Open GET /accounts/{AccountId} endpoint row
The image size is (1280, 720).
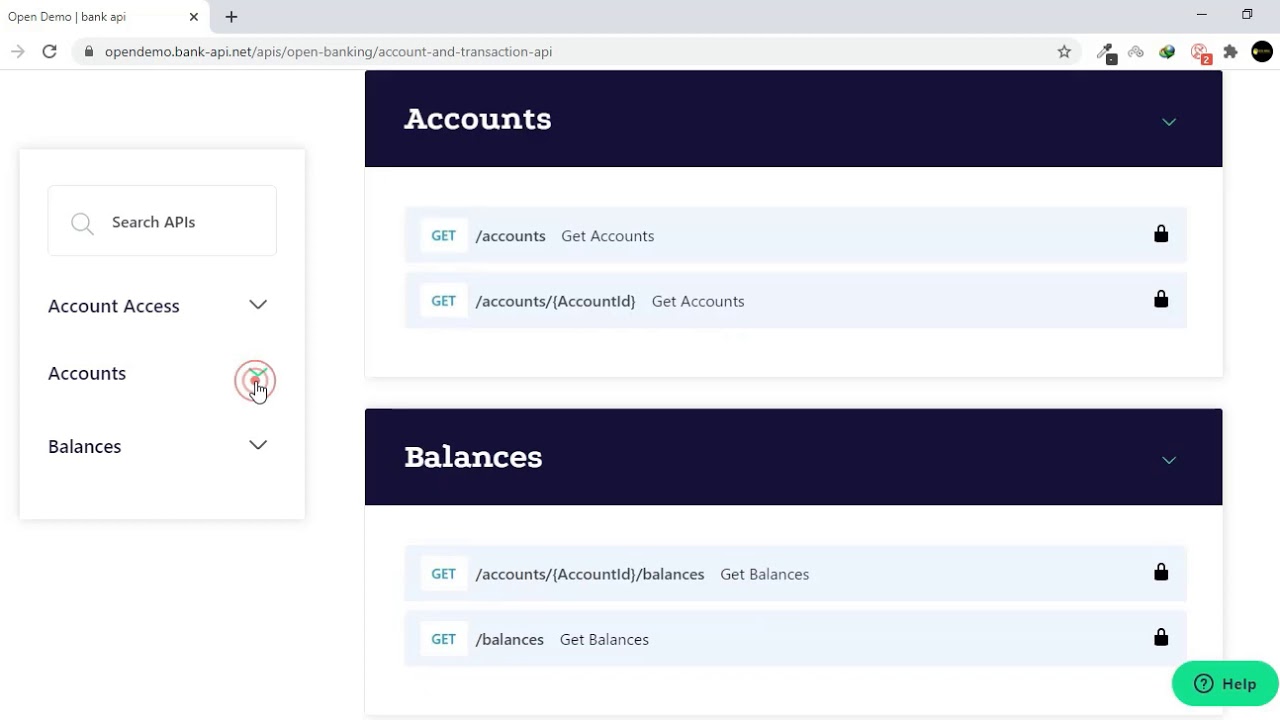click(x=796, y=301)
